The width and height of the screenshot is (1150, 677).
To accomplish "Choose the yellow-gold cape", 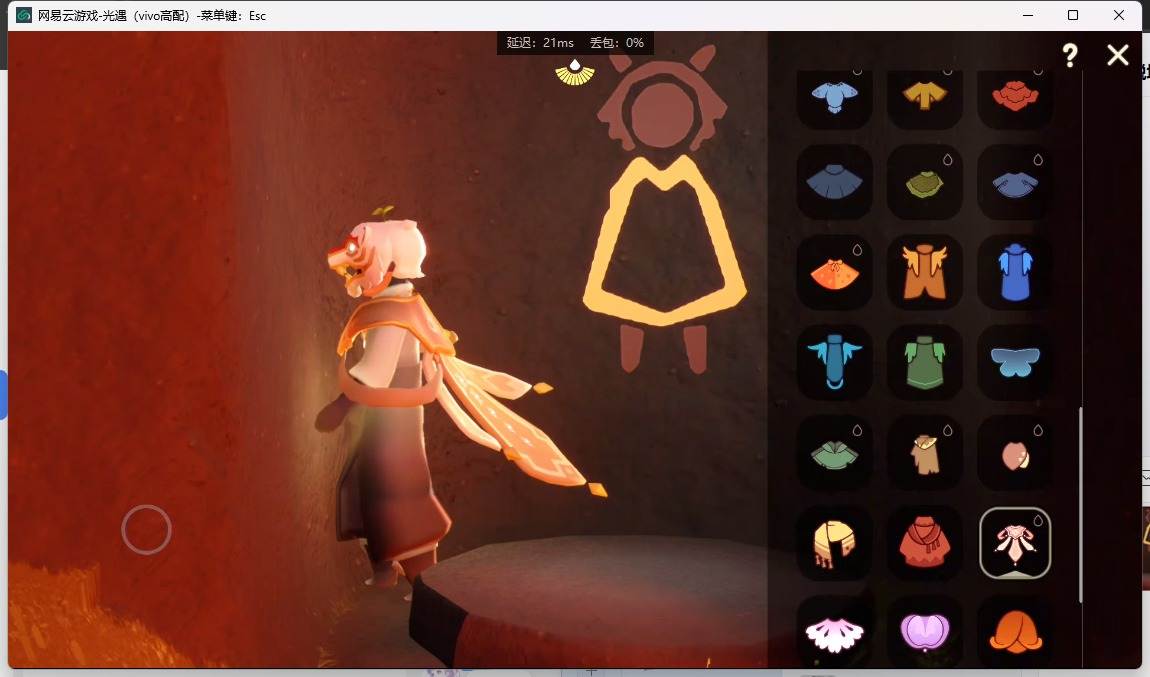I will tap(925, 96).
